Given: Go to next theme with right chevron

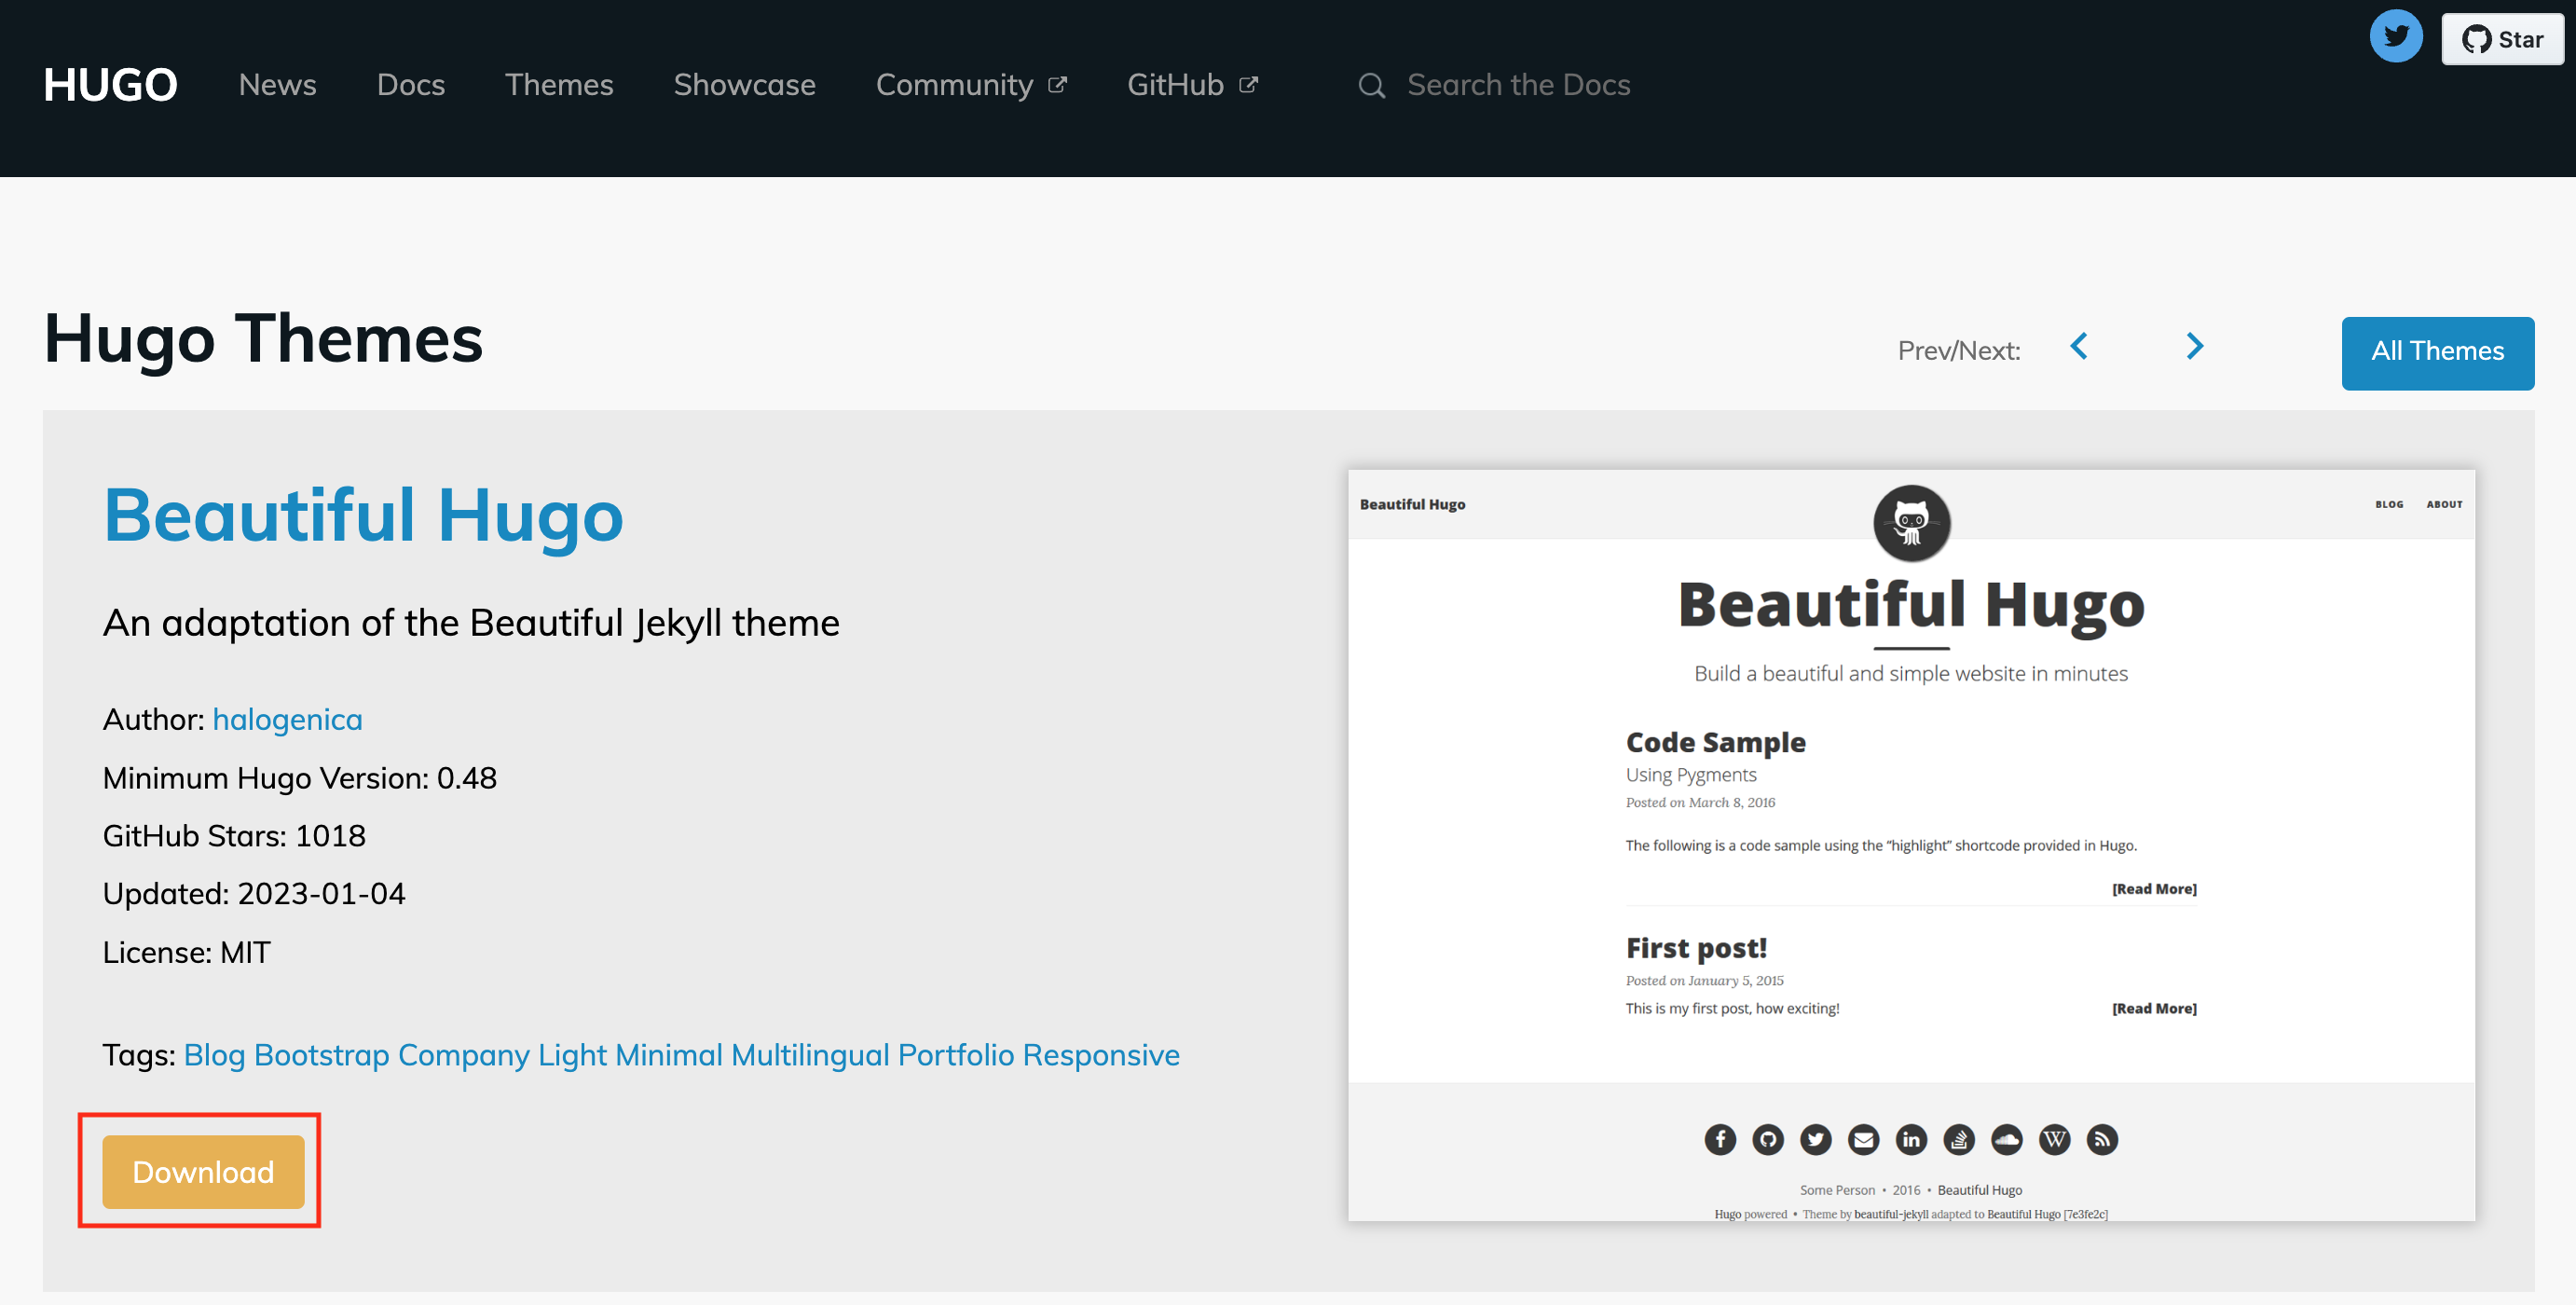Looking at the screenshot, I should tap(2194, 347).
